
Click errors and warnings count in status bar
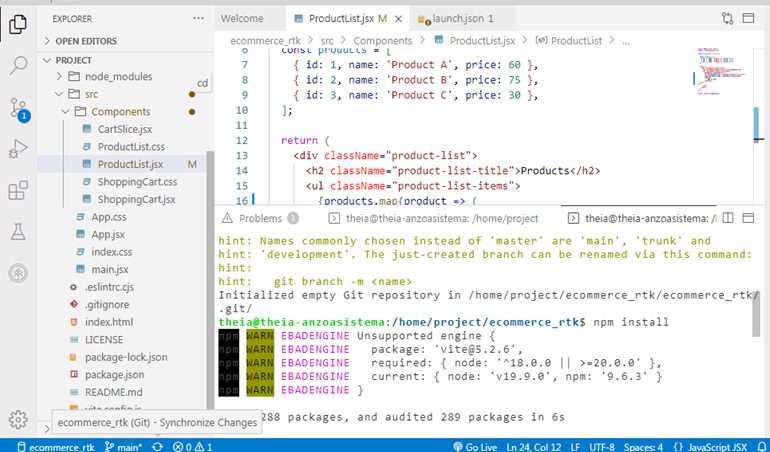coord(193,447)
